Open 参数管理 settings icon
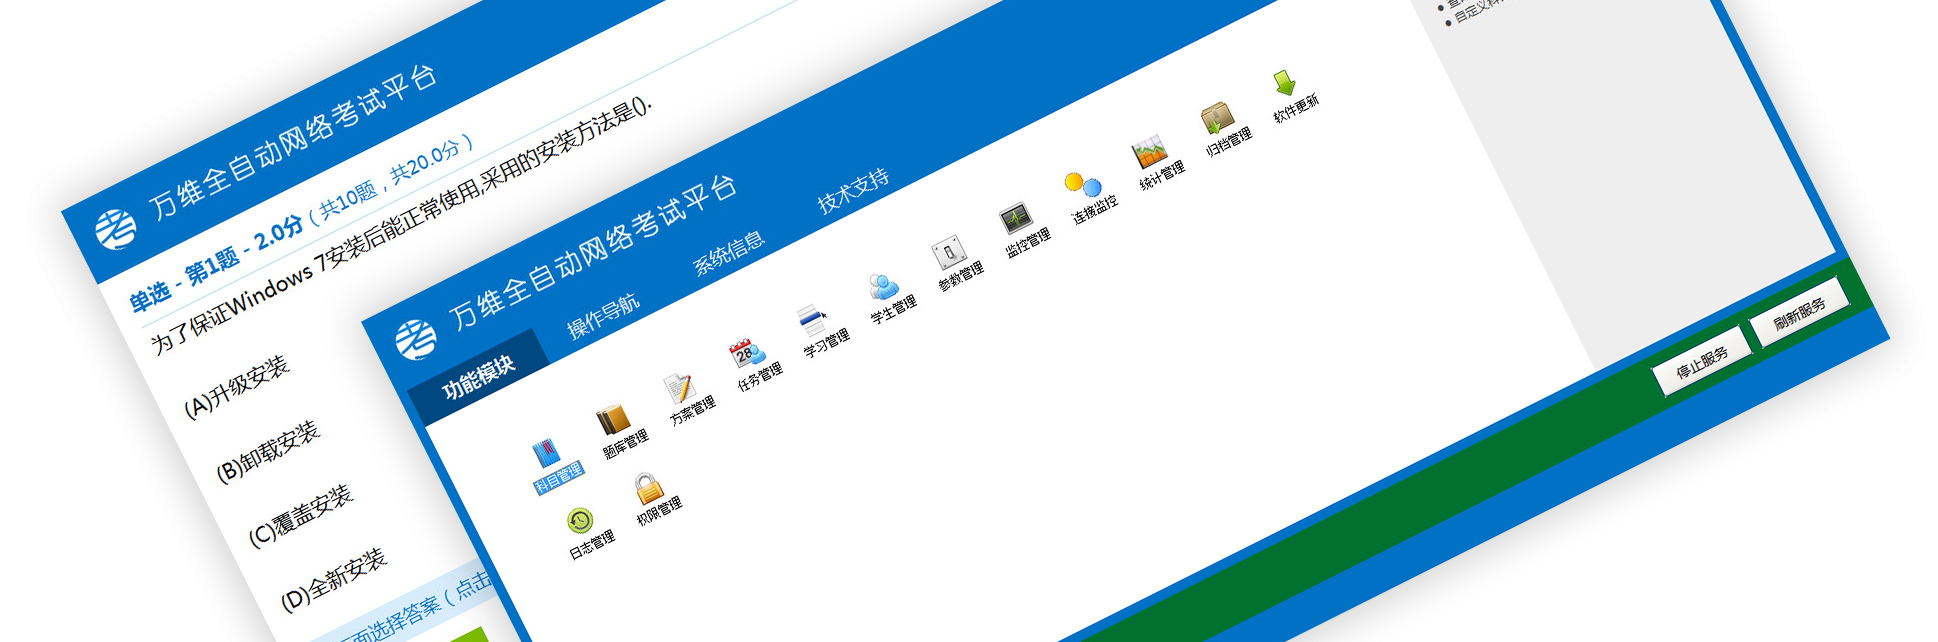 coord(949,253)
